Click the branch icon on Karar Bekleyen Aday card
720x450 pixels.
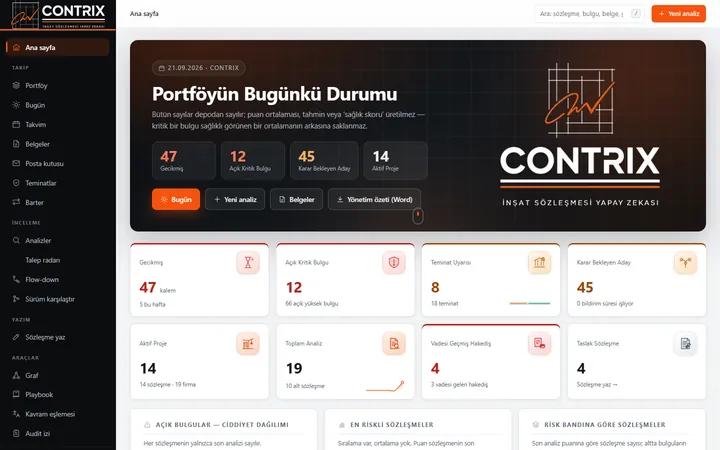pos(686,263)
